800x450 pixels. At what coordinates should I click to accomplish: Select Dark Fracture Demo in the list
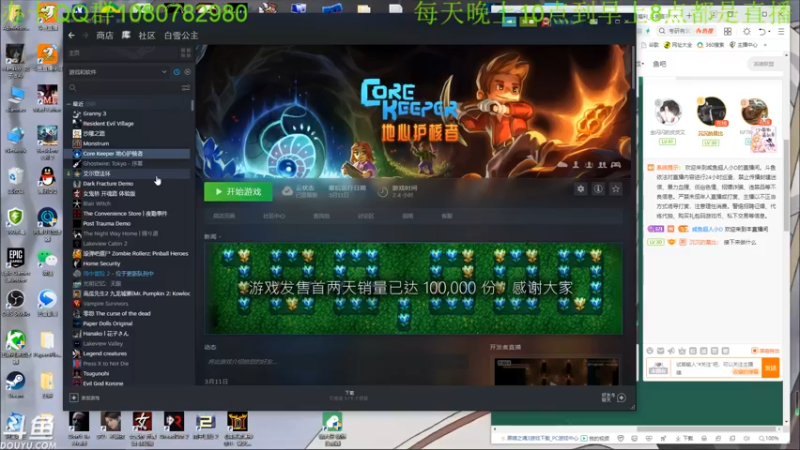(108, 184)
